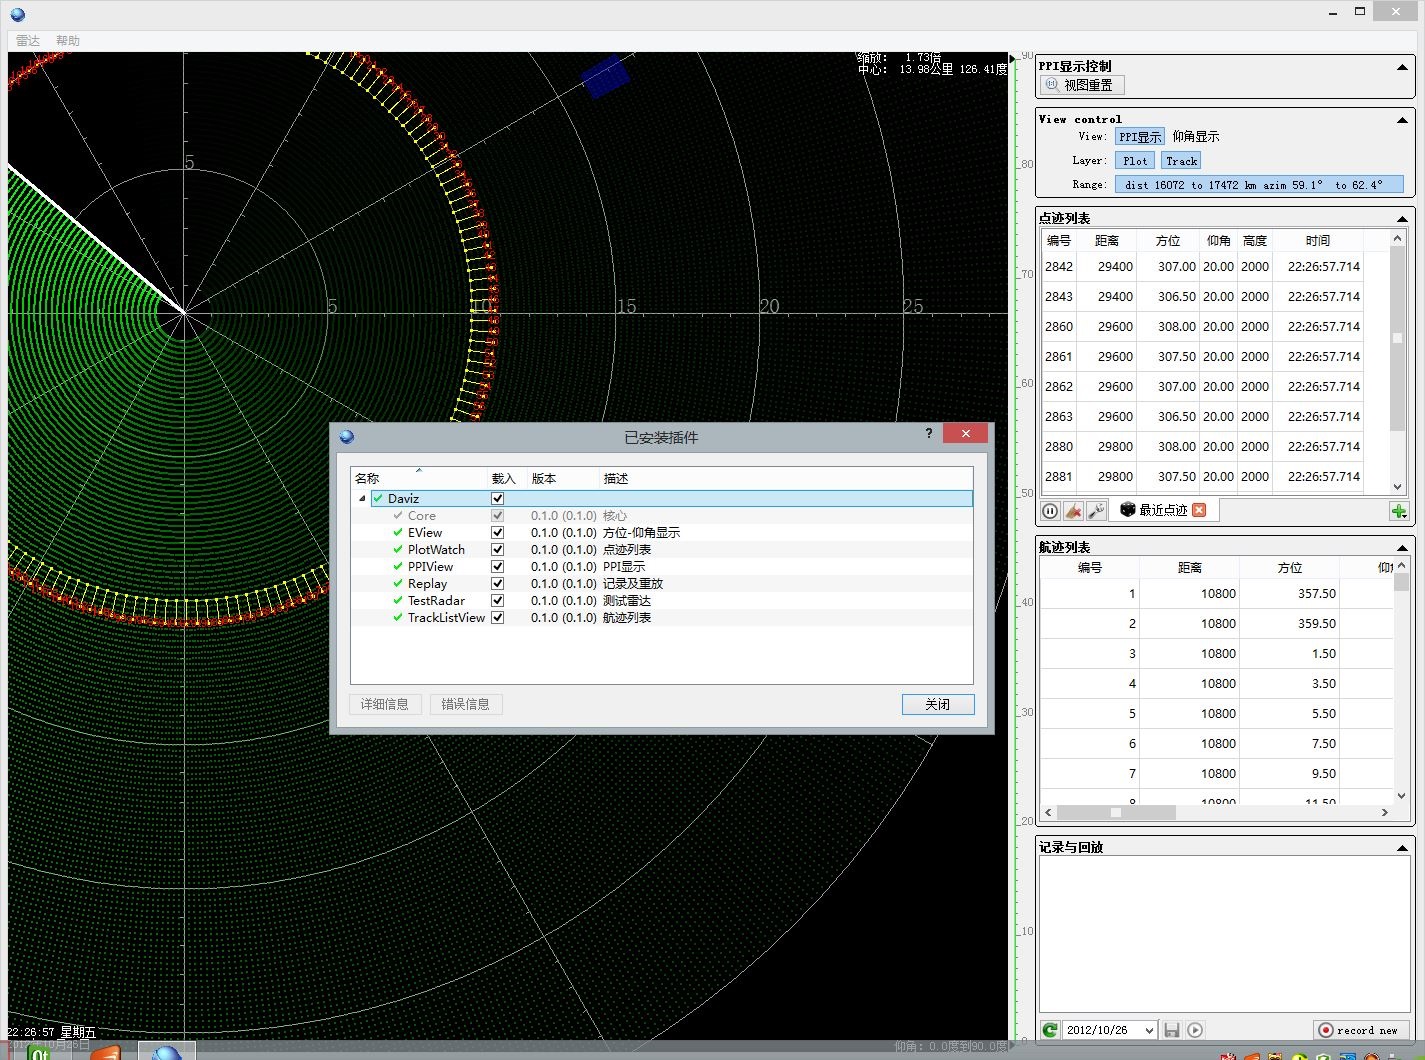Click the main window globe app icon
Screen dimensions: 1425x1060
(17, 14)
